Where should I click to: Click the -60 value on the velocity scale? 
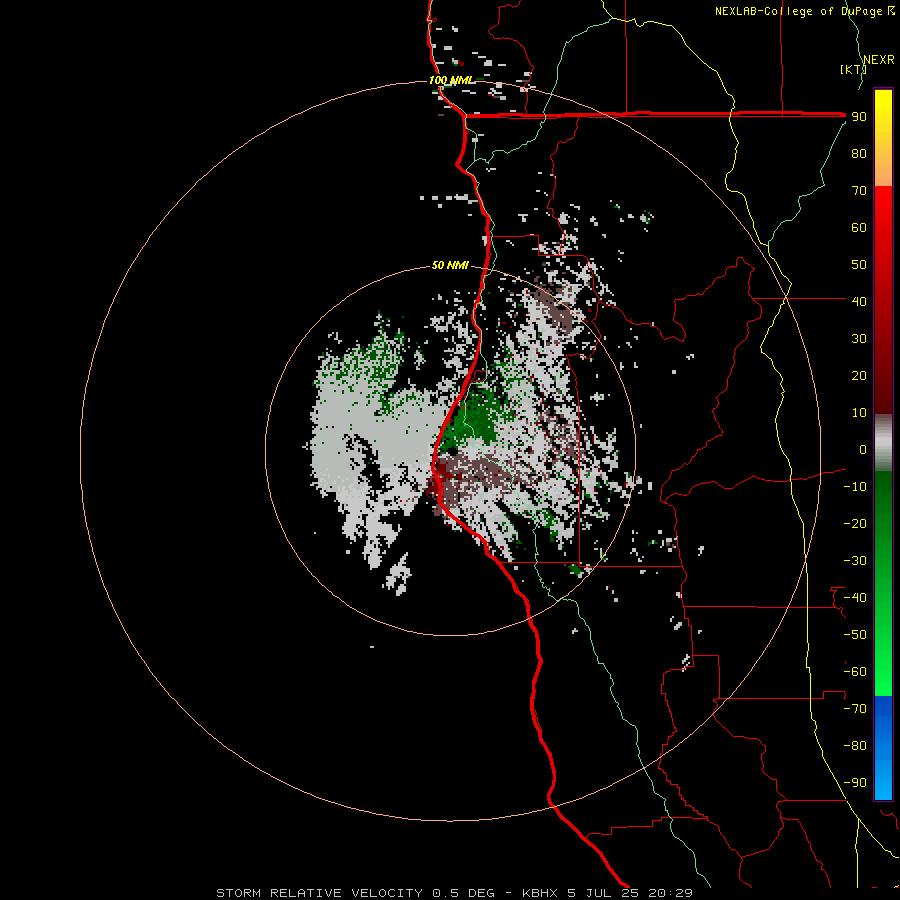tap(855, 672)
